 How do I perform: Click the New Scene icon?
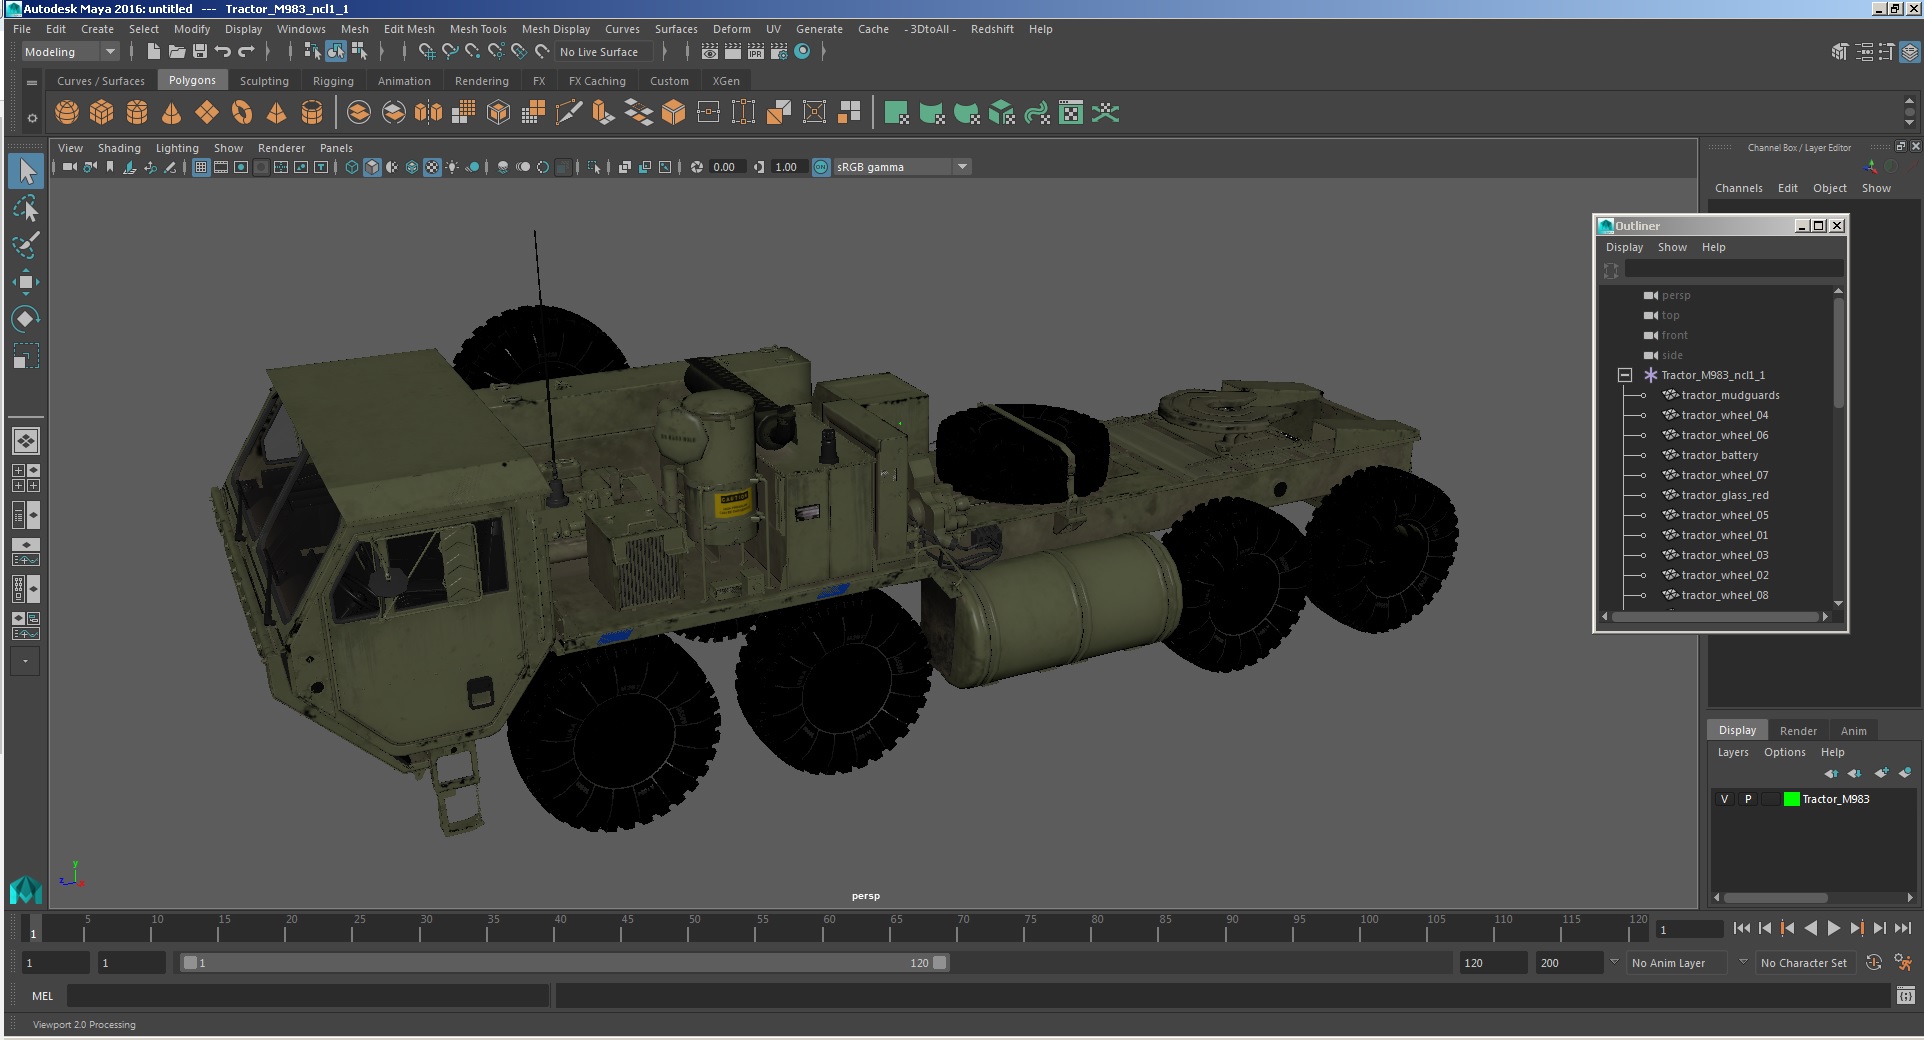pos(153,51)
